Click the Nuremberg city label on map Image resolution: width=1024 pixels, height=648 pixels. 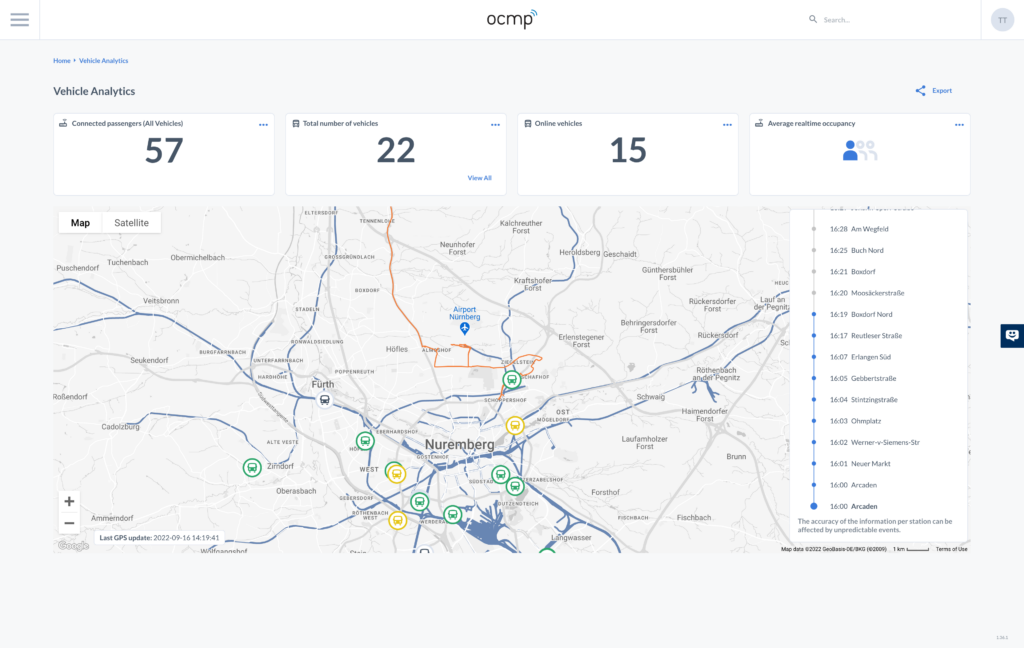460,445
